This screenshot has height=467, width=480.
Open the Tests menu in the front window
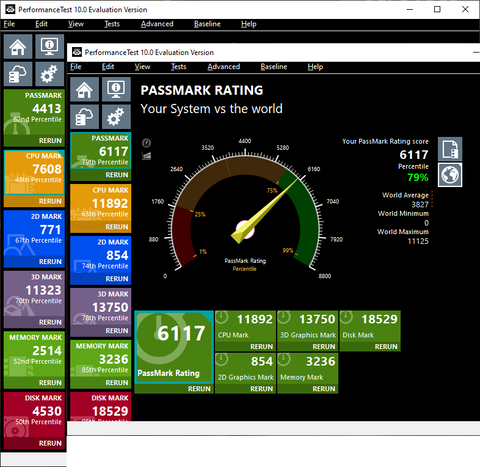click(178, 67)
